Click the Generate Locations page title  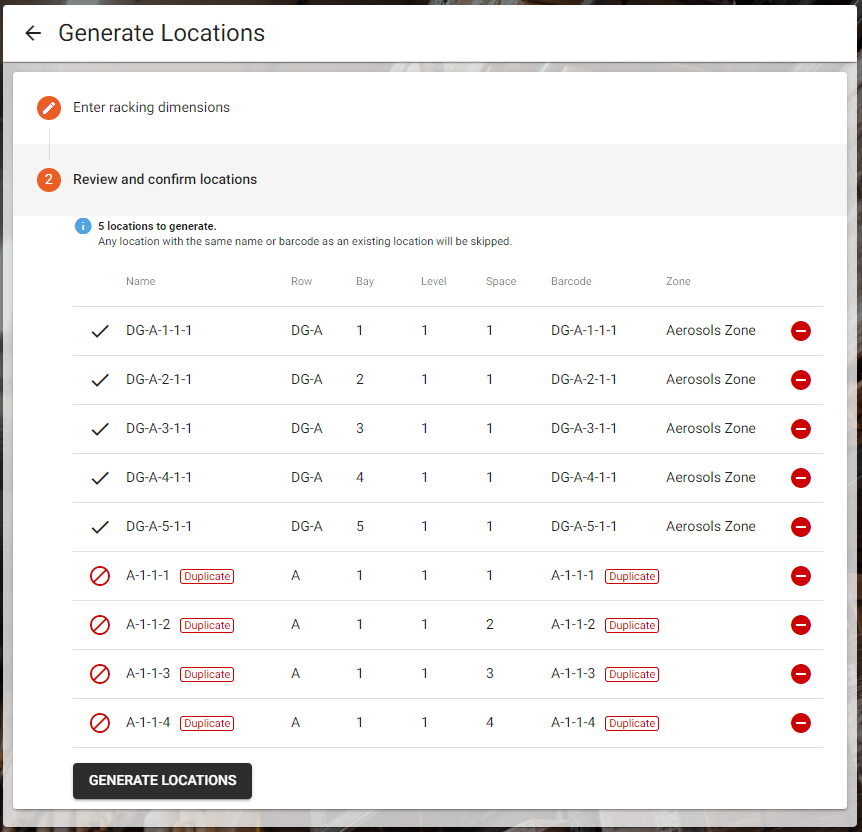click(x=162, y=33)
